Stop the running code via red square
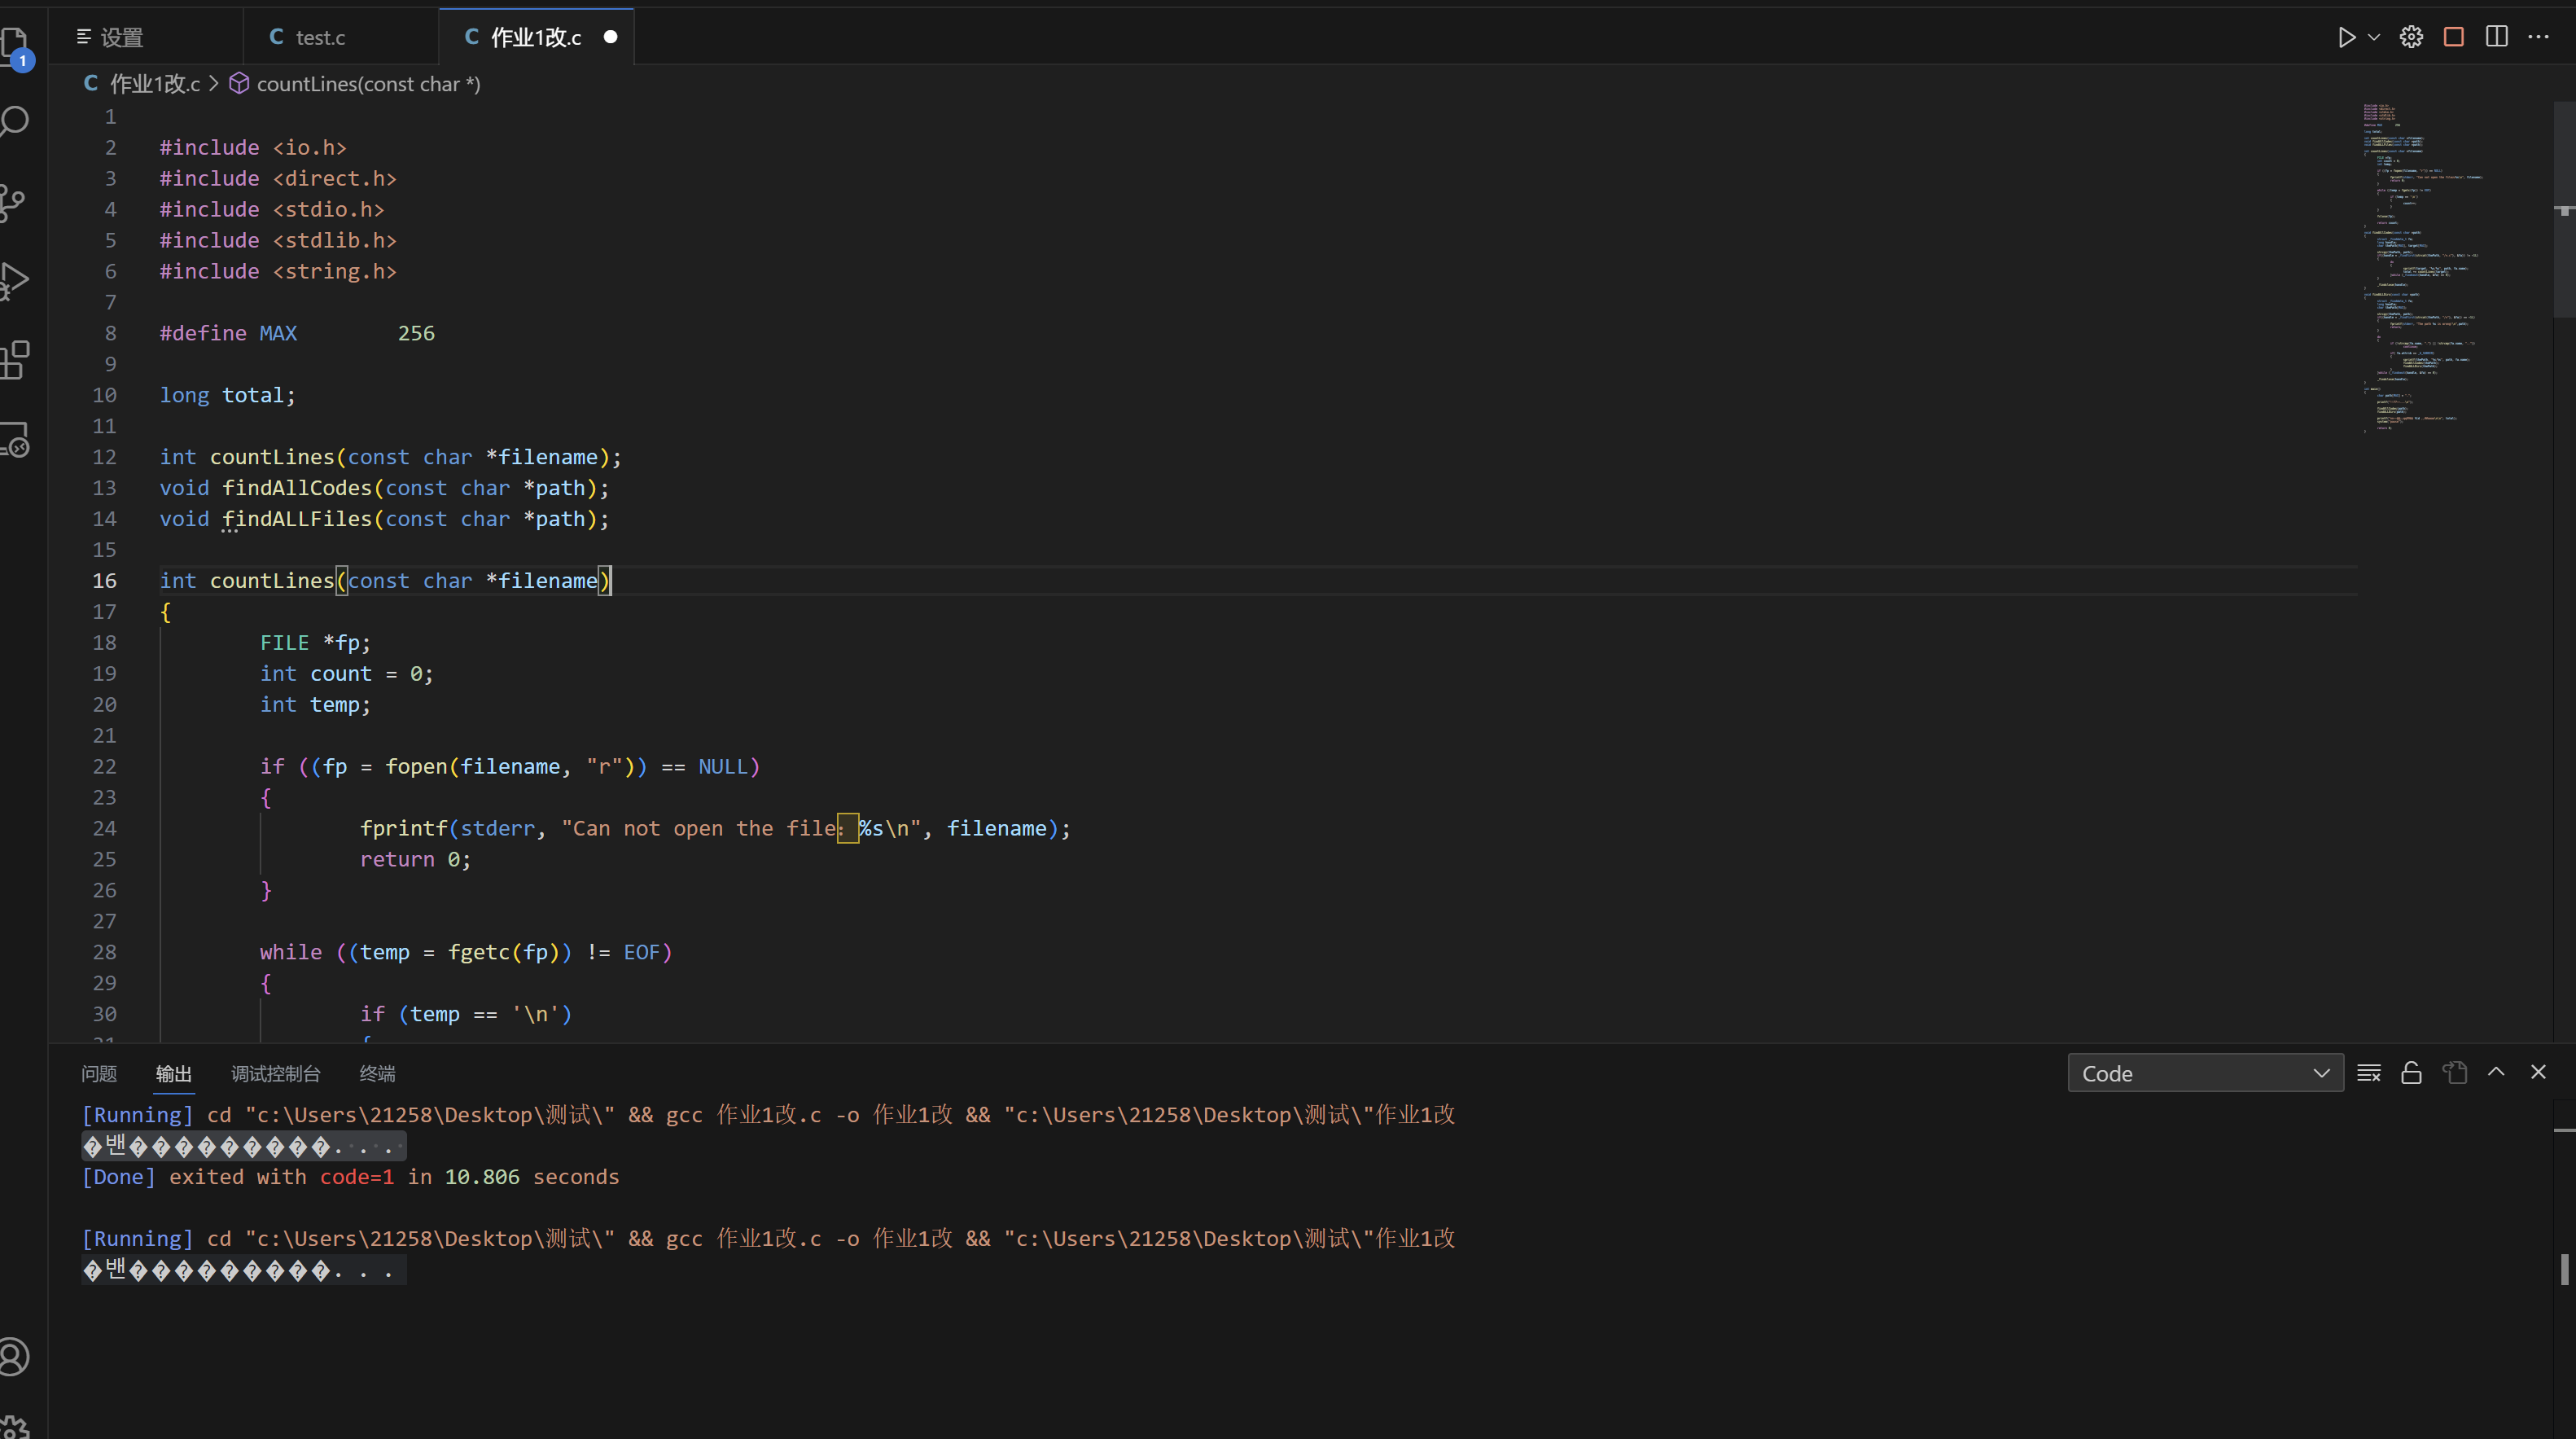 (2454, 37)
